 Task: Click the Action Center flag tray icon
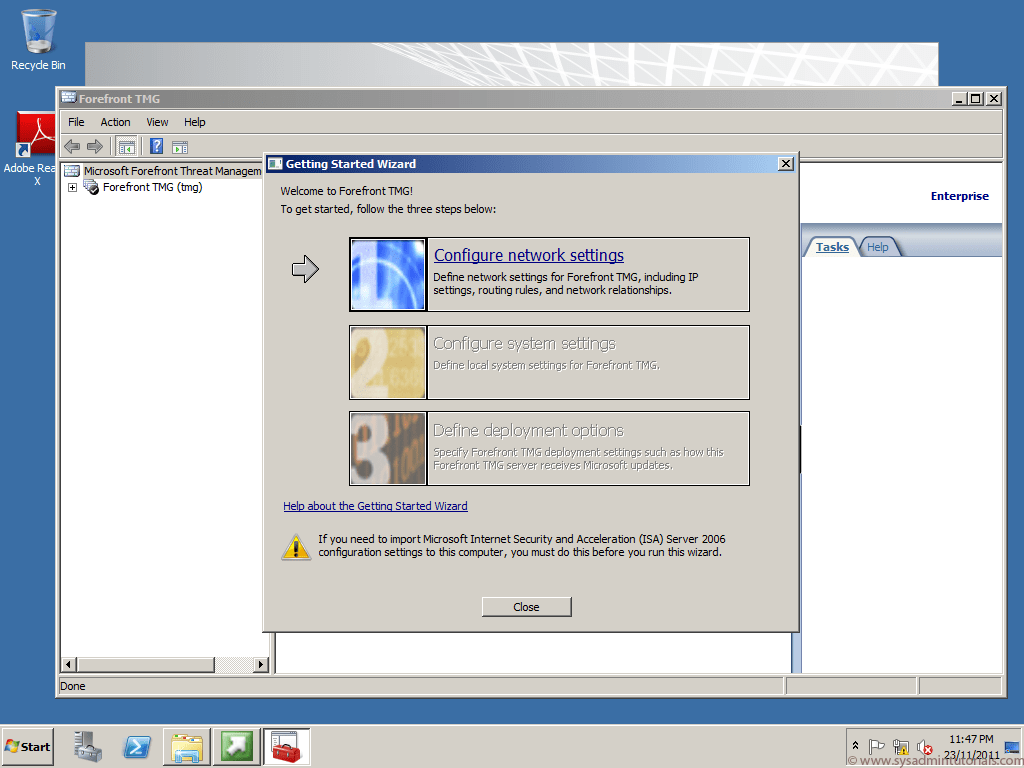876,746
